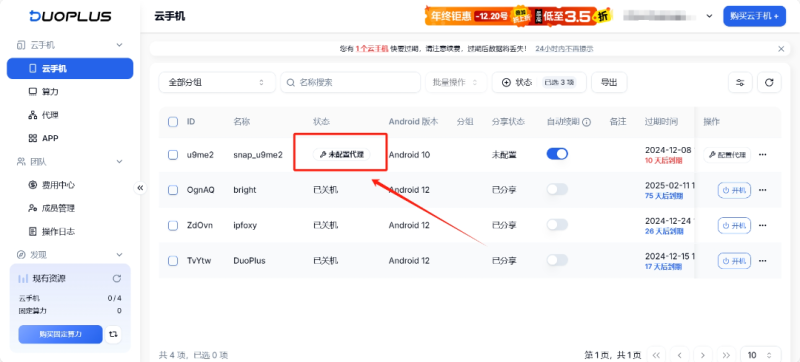Collapse the 团队 sidebar section
The height and width of the screenshot is (362, 800).
[119, 162]
